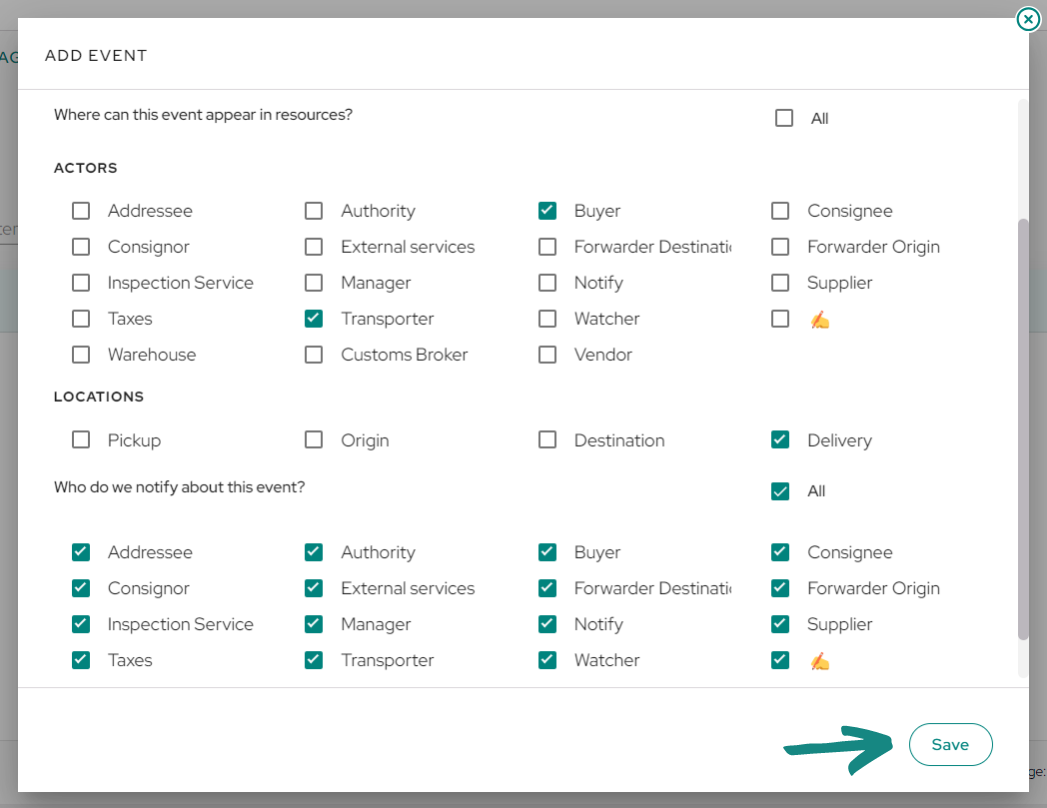
Task: Click the writing hand emoji in notify section
Action: pos(819,660)
